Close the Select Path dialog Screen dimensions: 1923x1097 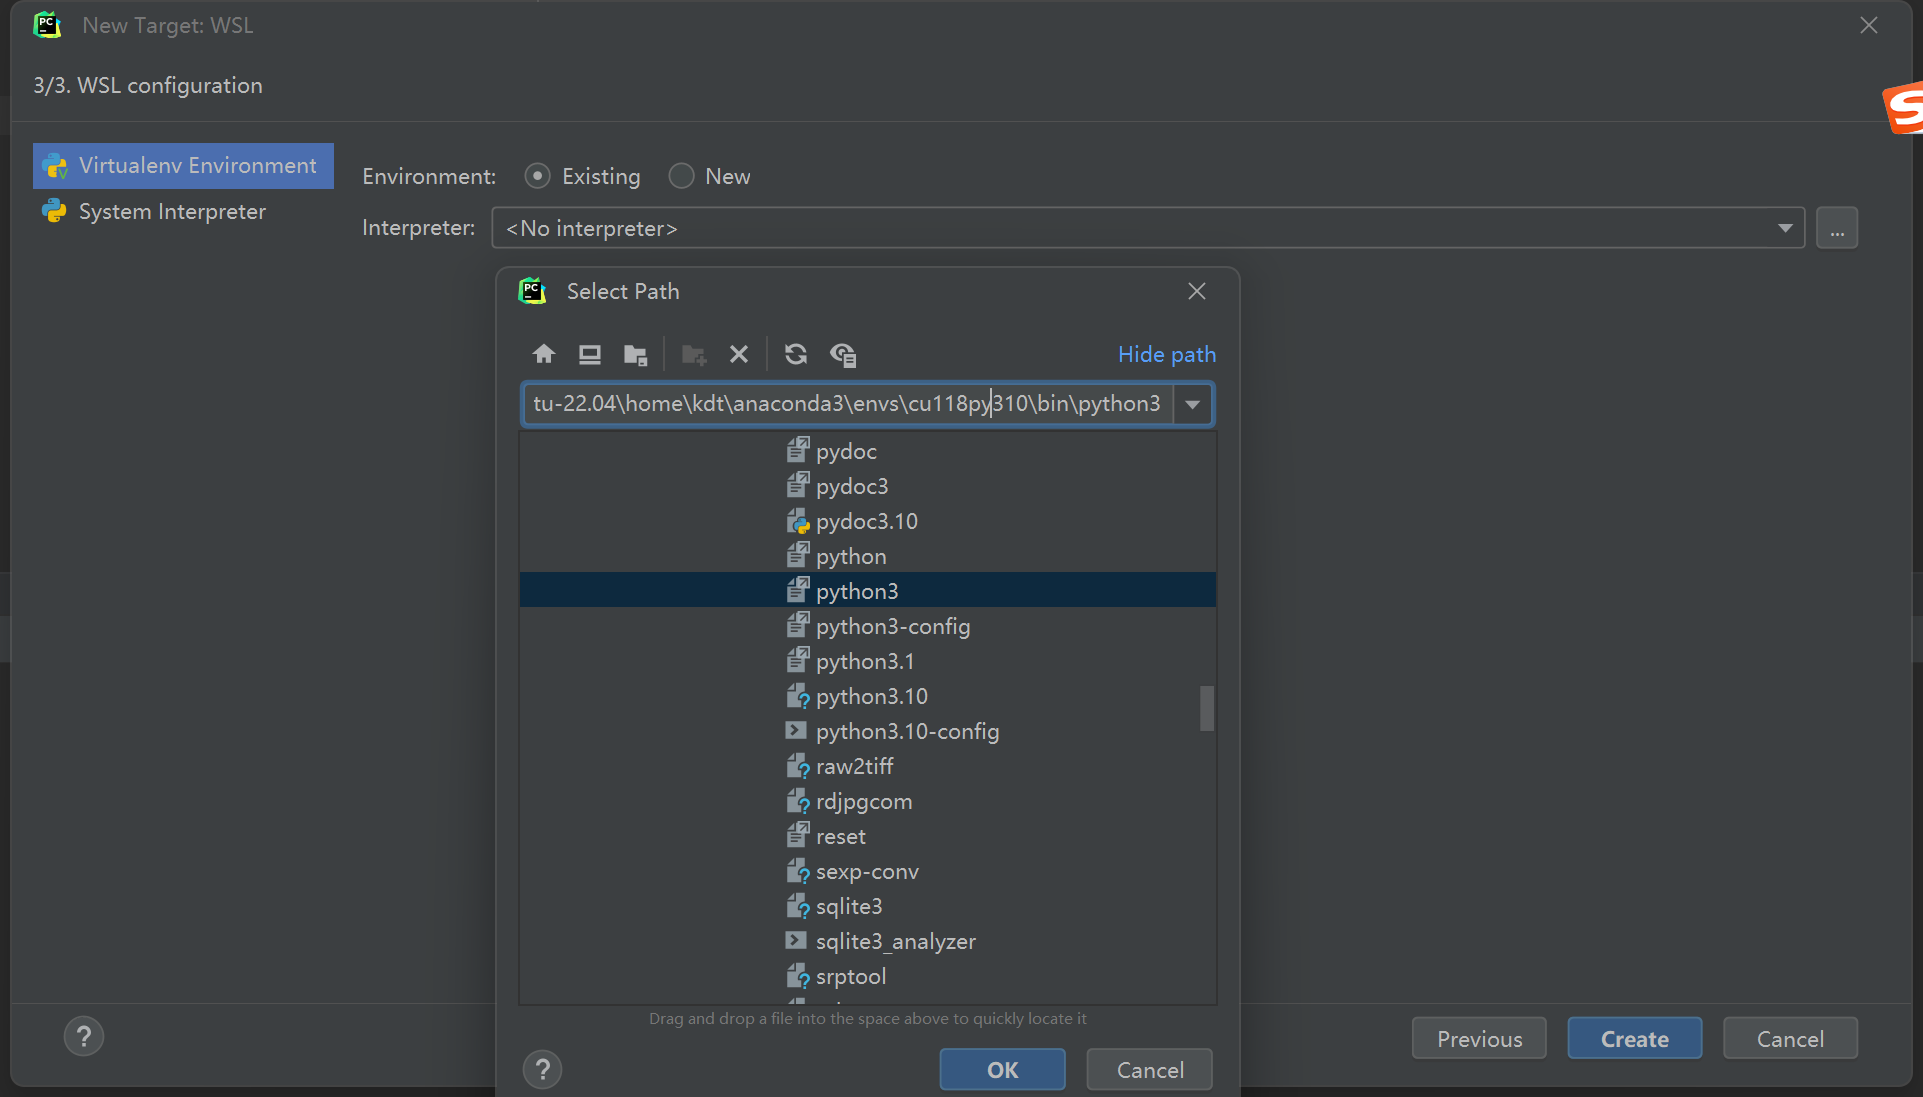pyautogui.click(x=1197, y=291)
